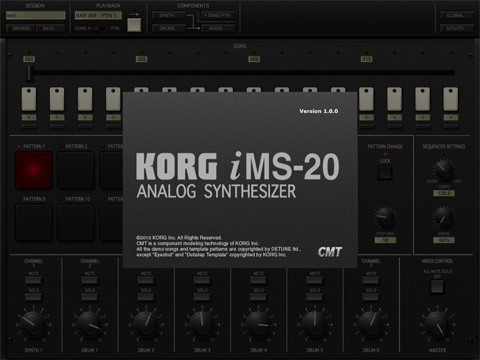Image resolution: width=480 pixels, height=360 pixels.
Task: Mute channel 1 SYNTH 1
Action: (33, 280)
